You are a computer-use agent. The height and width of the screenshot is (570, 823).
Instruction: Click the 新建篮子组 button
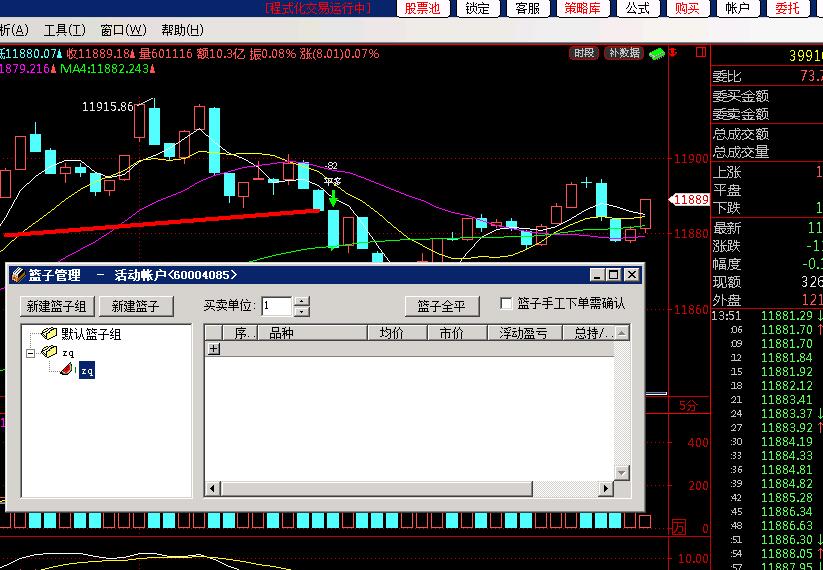tap(57, 307)
